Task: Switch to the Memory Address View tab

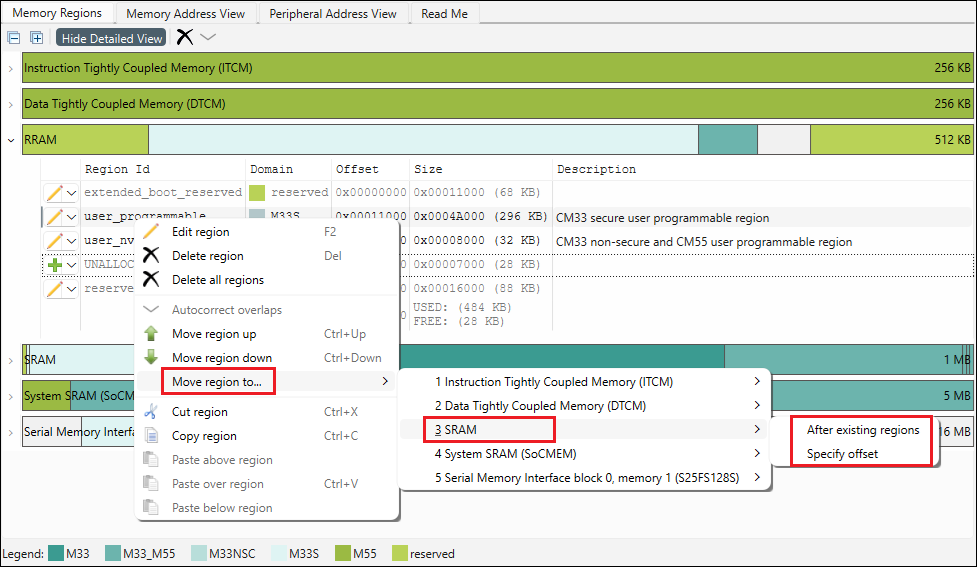Action: click(185, 13)
